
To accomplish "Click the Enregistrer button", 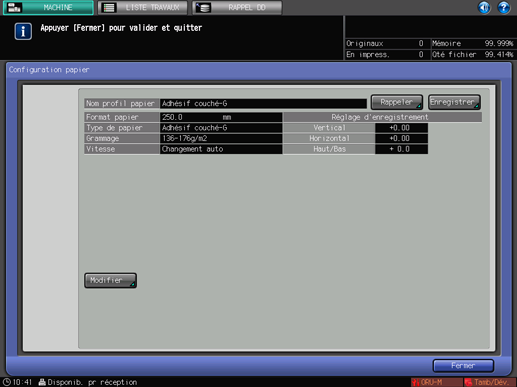I will pos(454,102).
